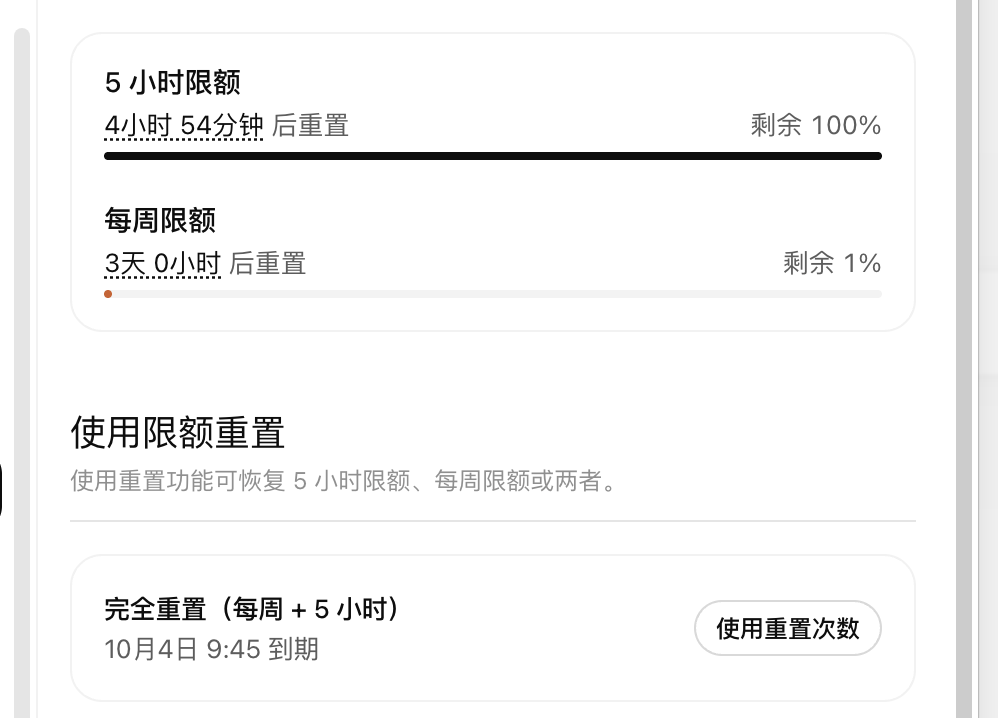This screenshot has height=718, width=998.
Task: Click the black handle at left window edge
Action: click(1, 489)
